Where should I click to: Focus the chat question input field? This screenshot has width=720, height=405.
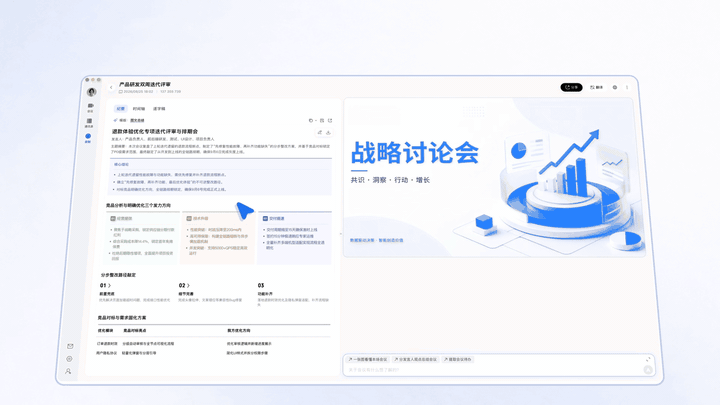[494, 370]
